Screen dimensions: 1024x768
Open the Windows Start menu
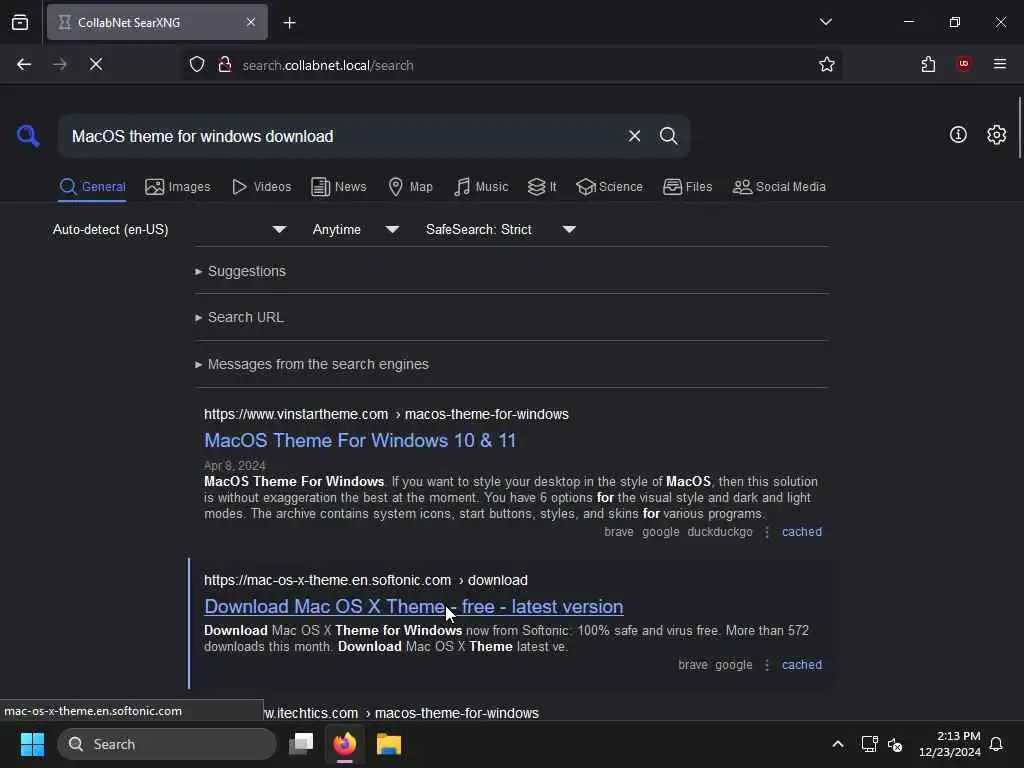coord(32,744)
